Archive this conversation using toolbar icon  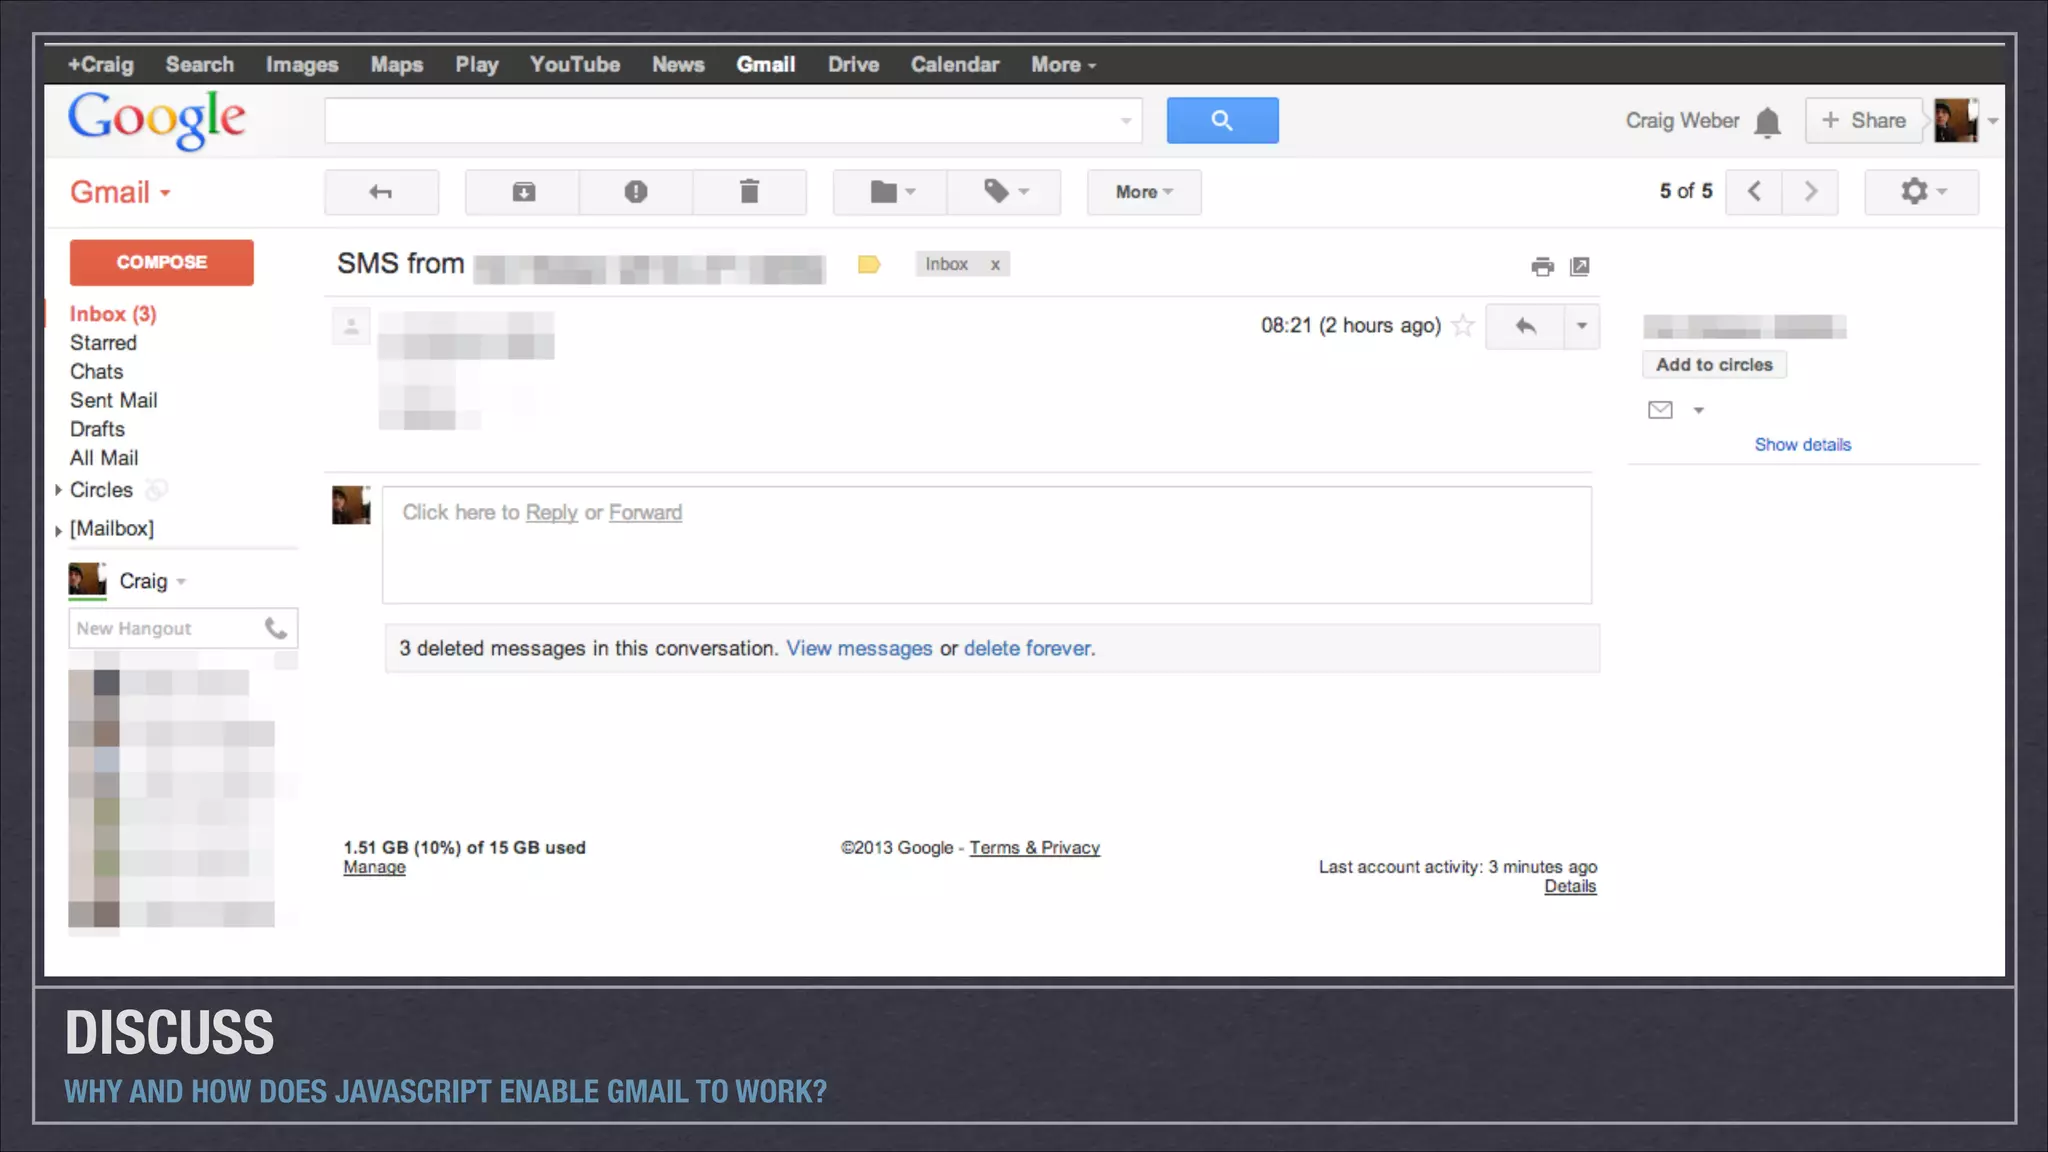tap(523, 192)
